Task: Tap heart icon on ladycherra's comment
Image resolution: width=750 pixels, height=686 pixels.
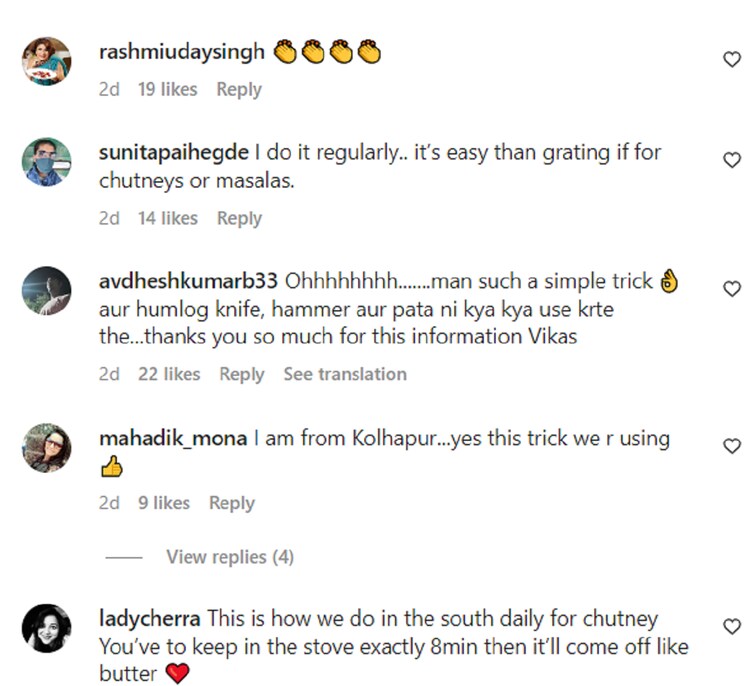Action: pos(731,627)
